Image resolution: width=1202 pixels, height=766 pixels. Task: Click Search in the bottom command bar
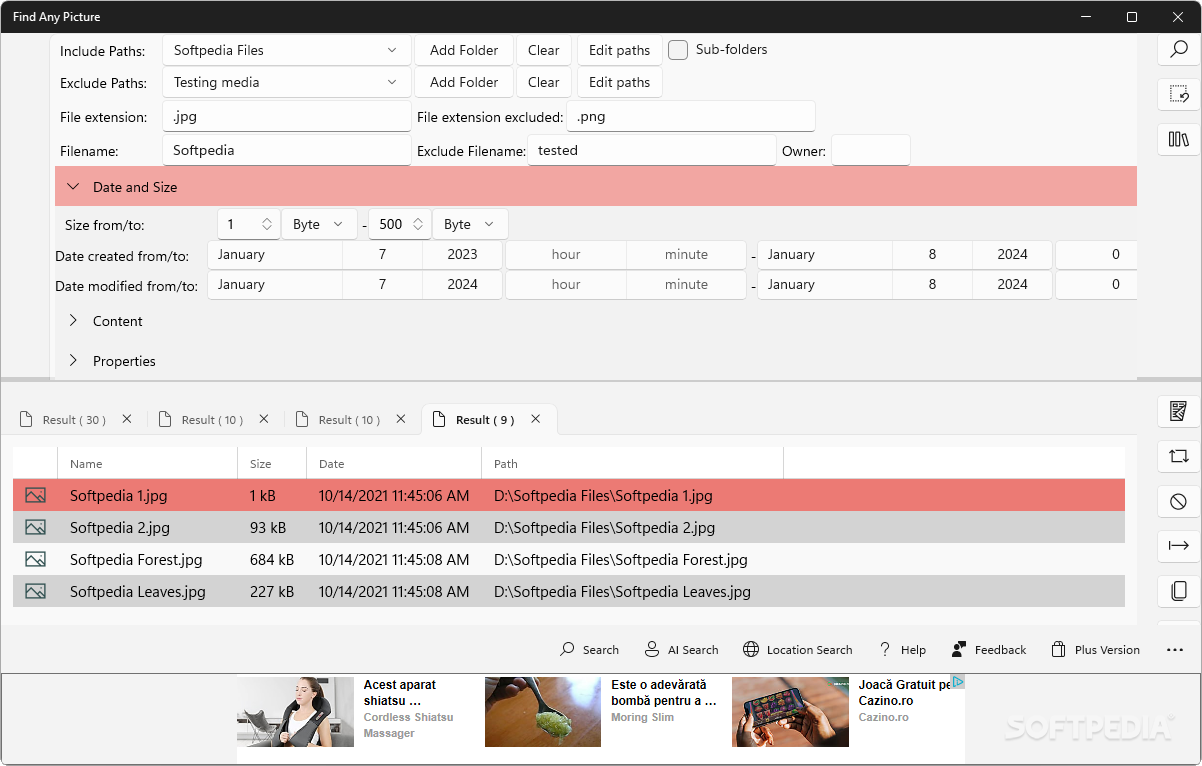589,650
